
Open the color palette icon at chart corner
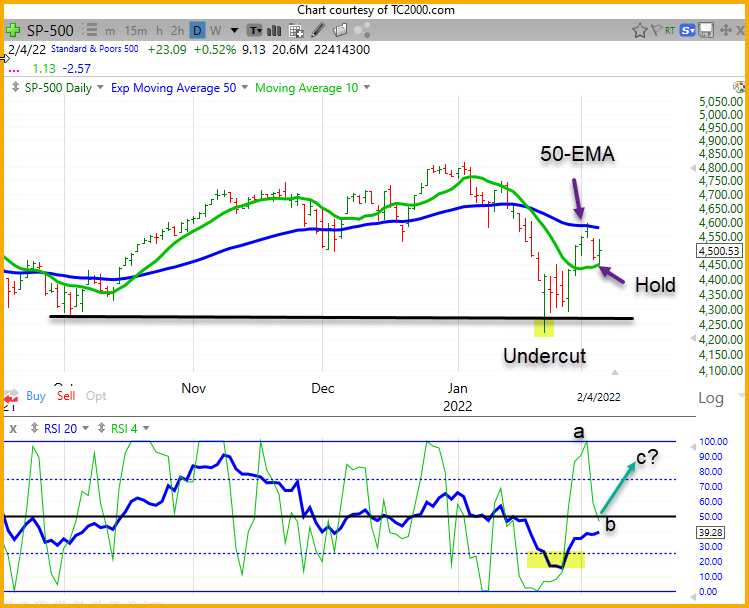point(739,87)
